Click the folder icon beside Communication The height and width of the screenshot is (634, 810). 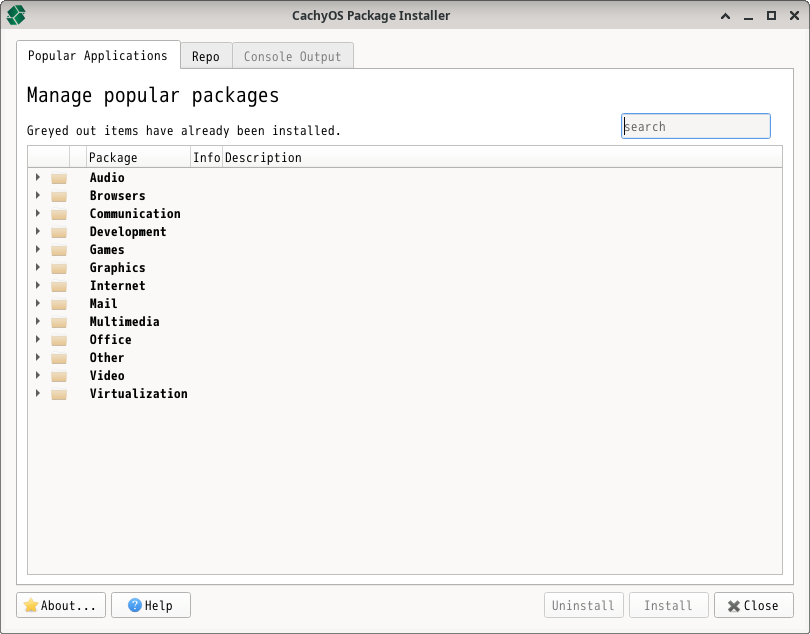tap(58, 213)
